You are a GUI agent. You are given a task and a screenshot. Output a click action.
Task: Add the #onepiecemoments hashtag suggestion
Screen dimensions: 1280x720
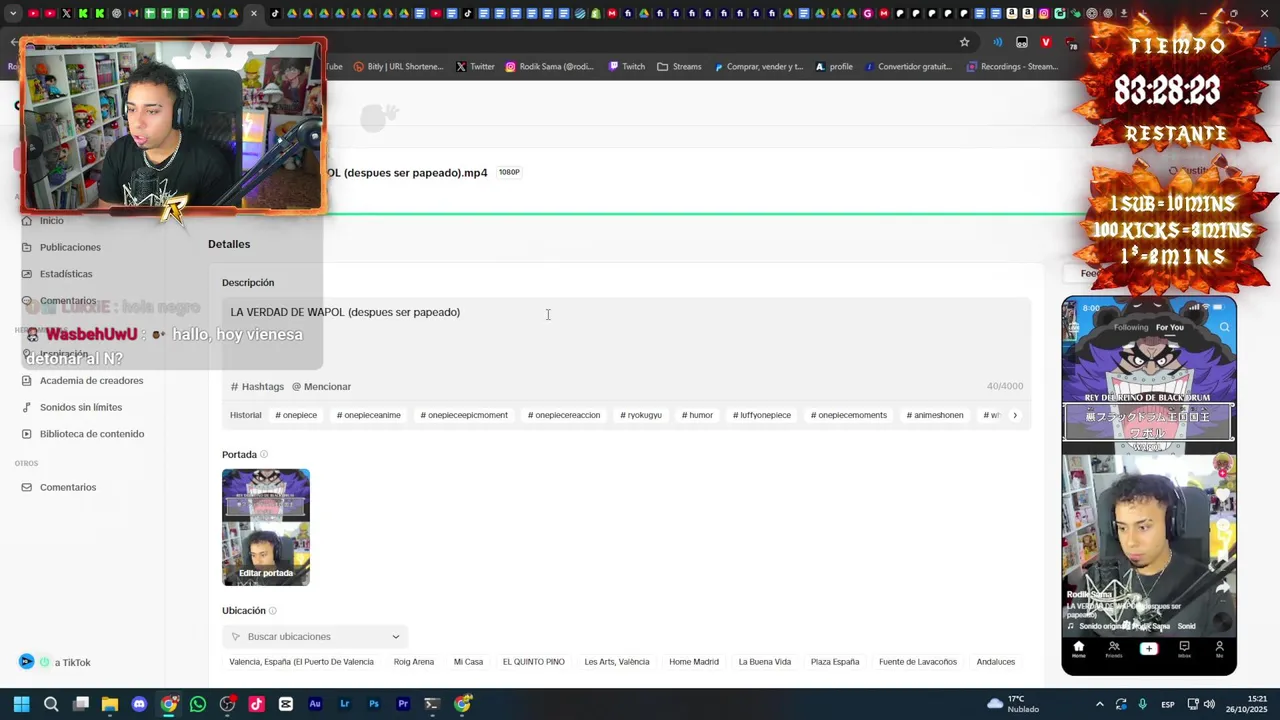(x=849, y=415)
